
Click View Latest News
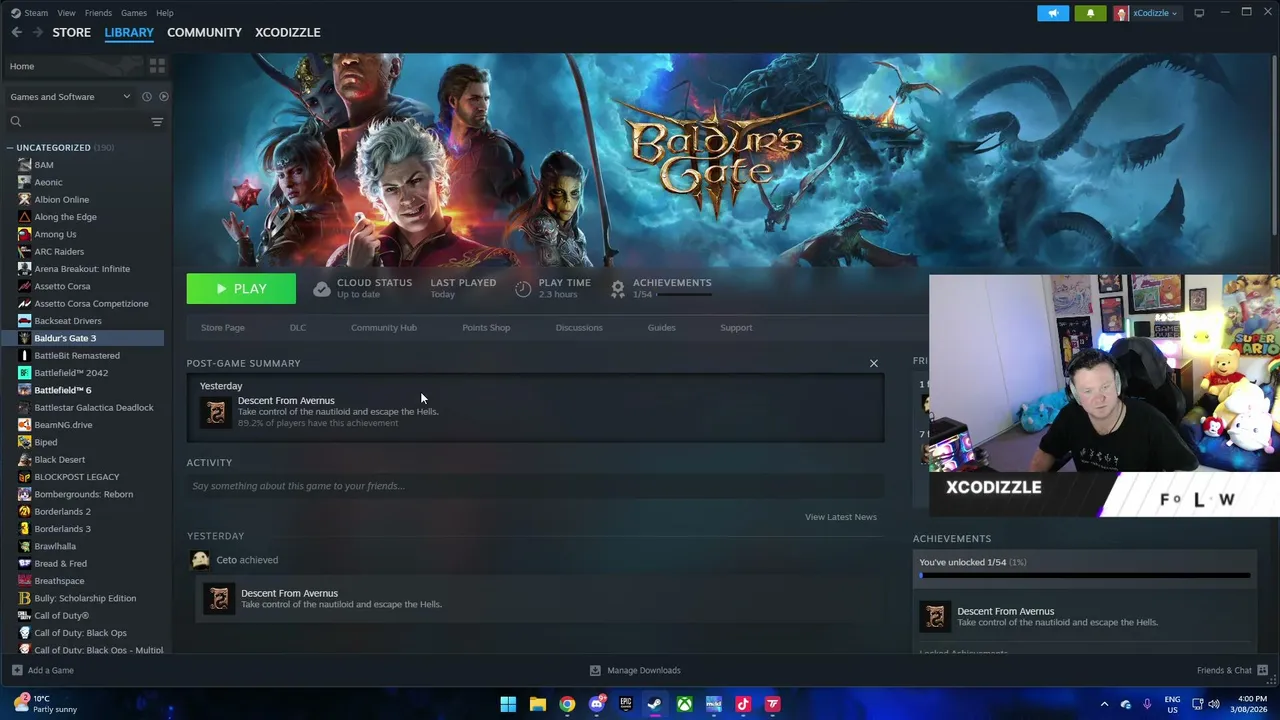click(x=841, y=517)
